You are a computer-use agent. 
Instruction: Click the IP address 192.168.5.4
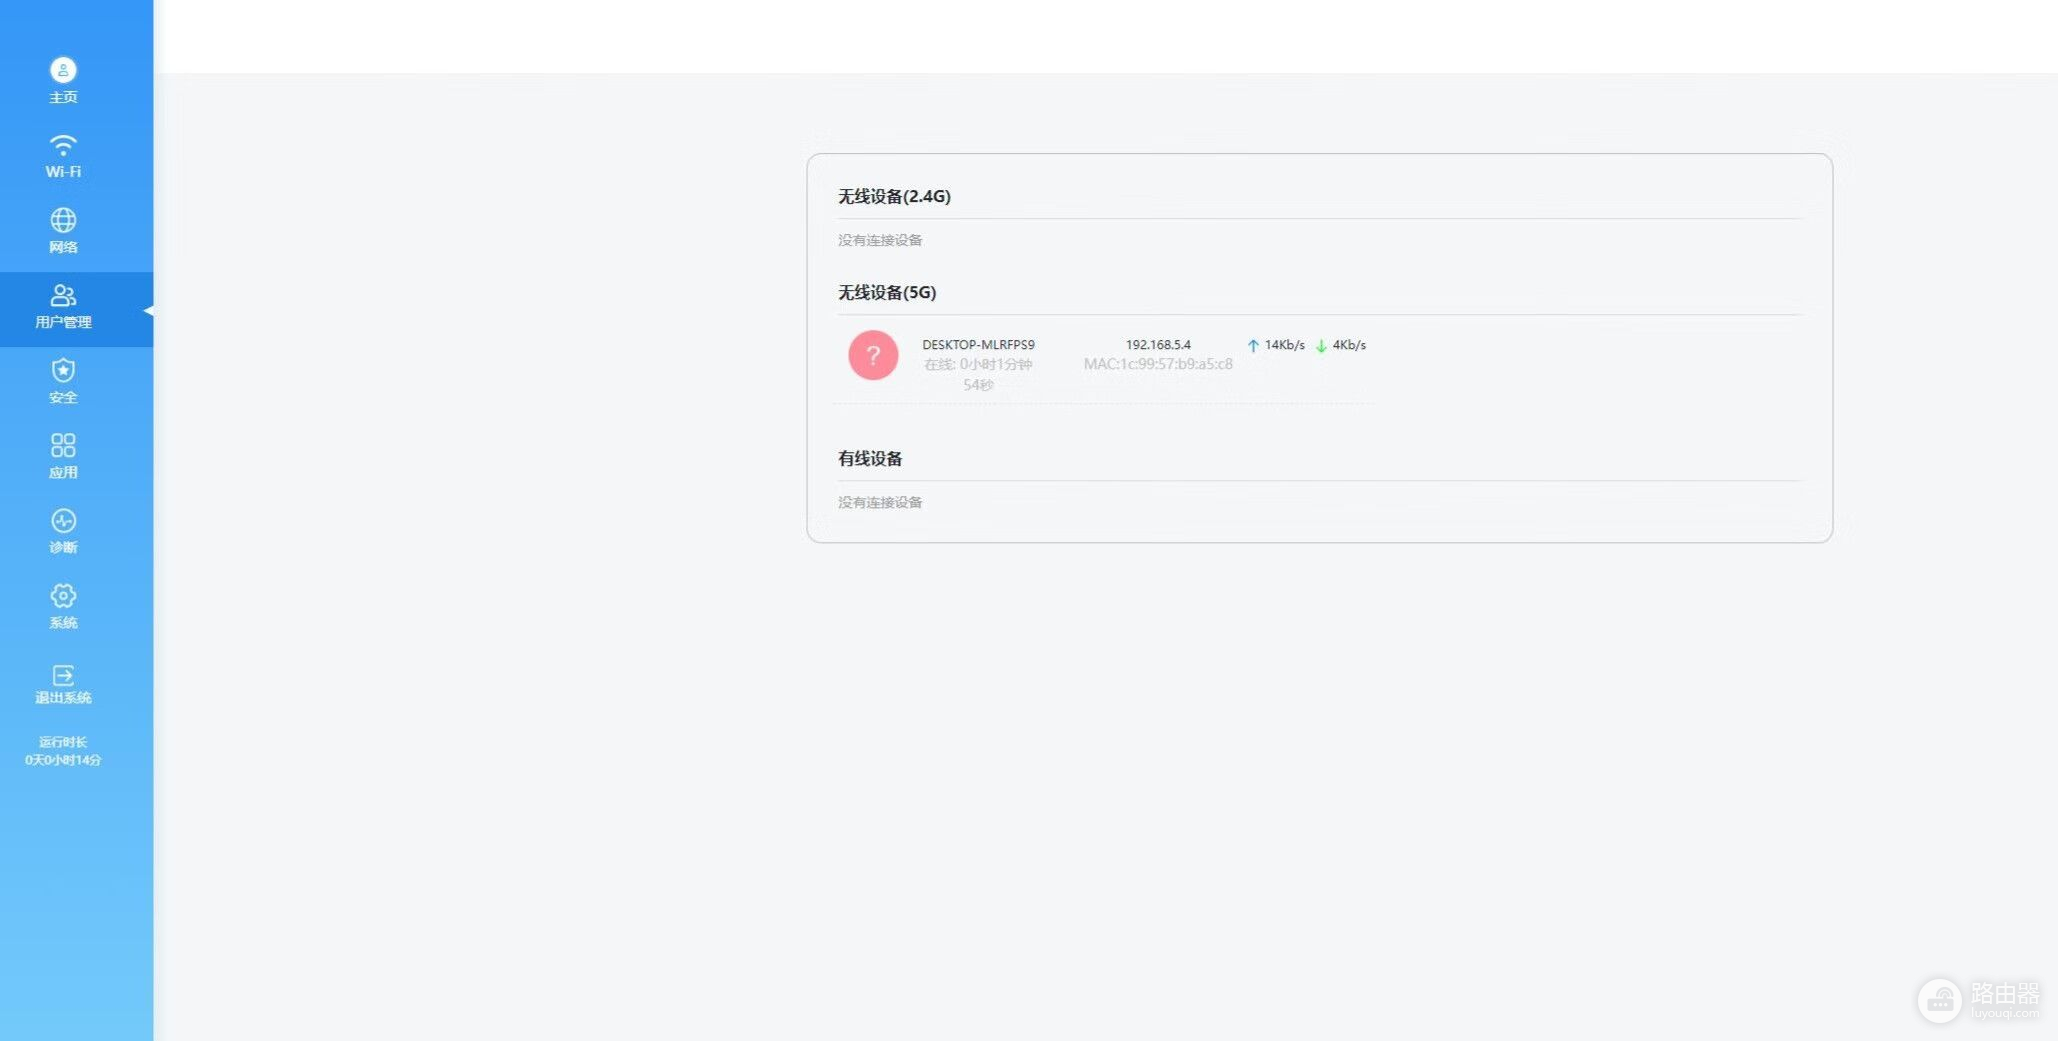tap(1158, 345)
